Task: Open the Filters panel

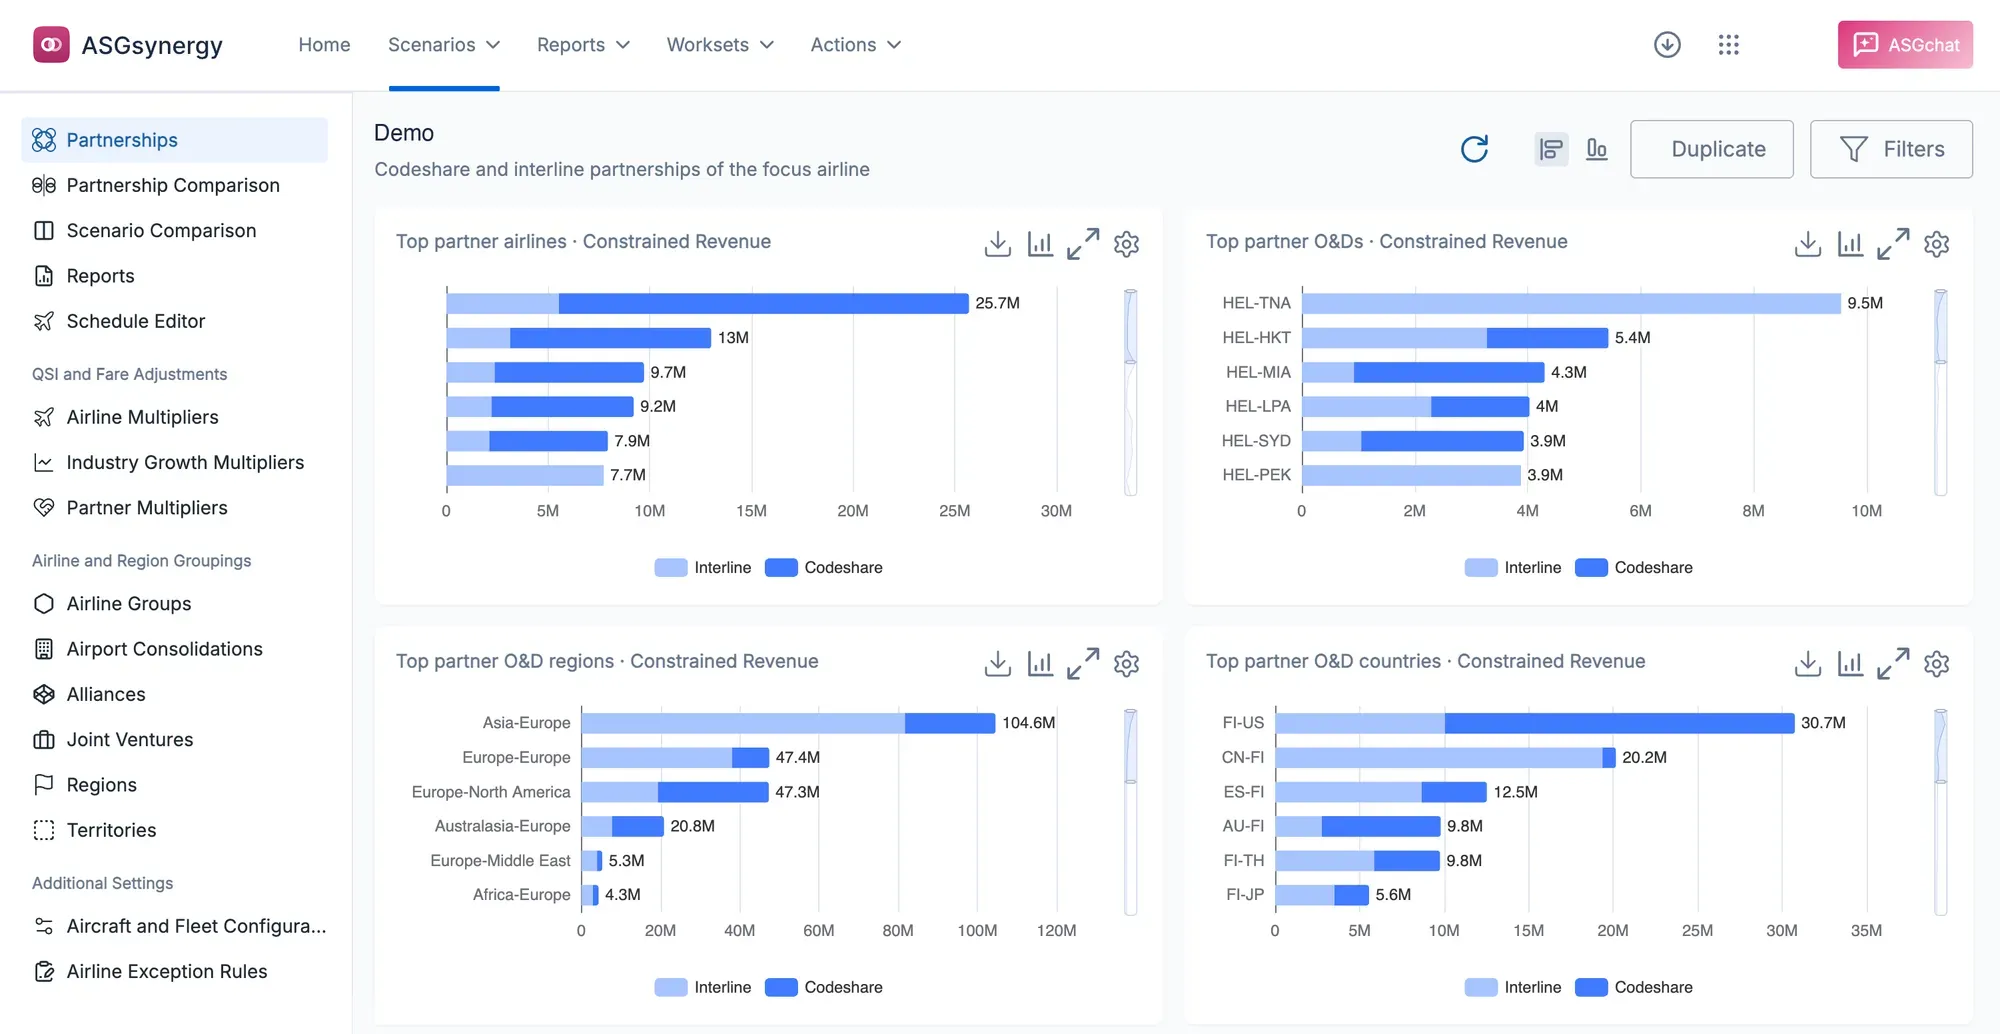Action: pos(1891,149)
